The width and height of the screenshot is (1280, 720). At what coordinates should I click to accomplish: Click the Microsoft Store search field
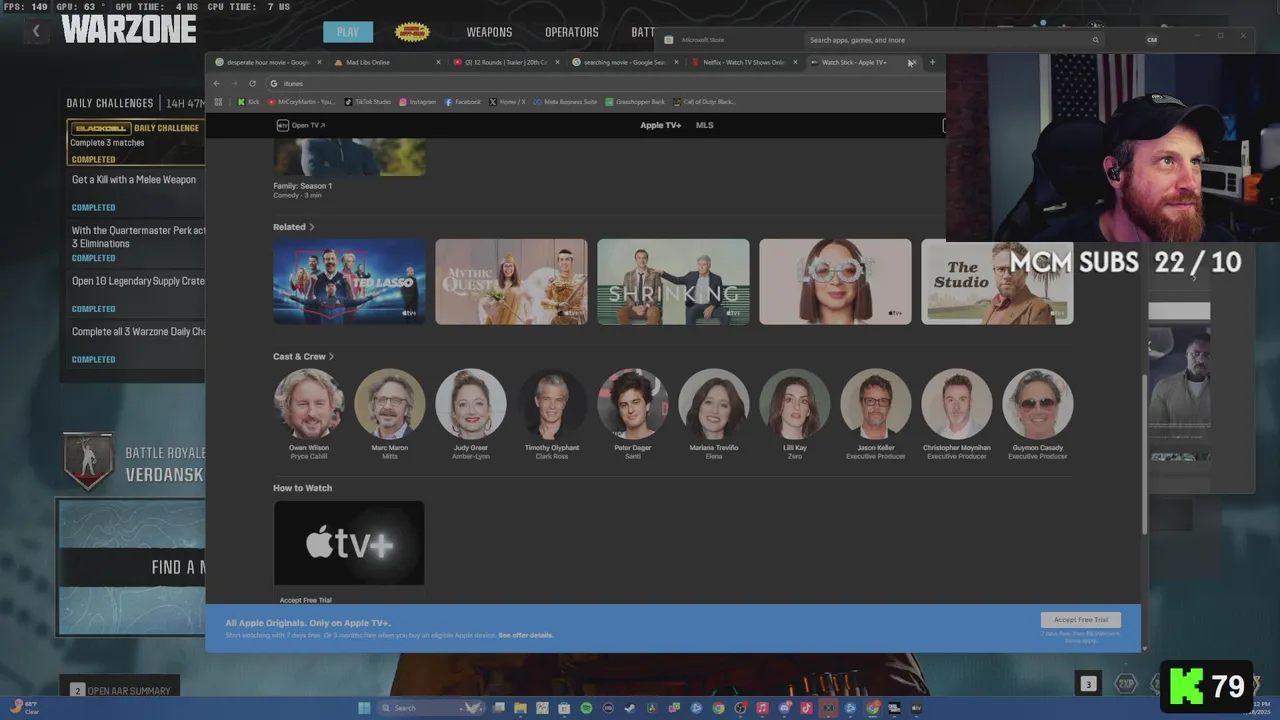pyautogui.click(x=954, y=40)
